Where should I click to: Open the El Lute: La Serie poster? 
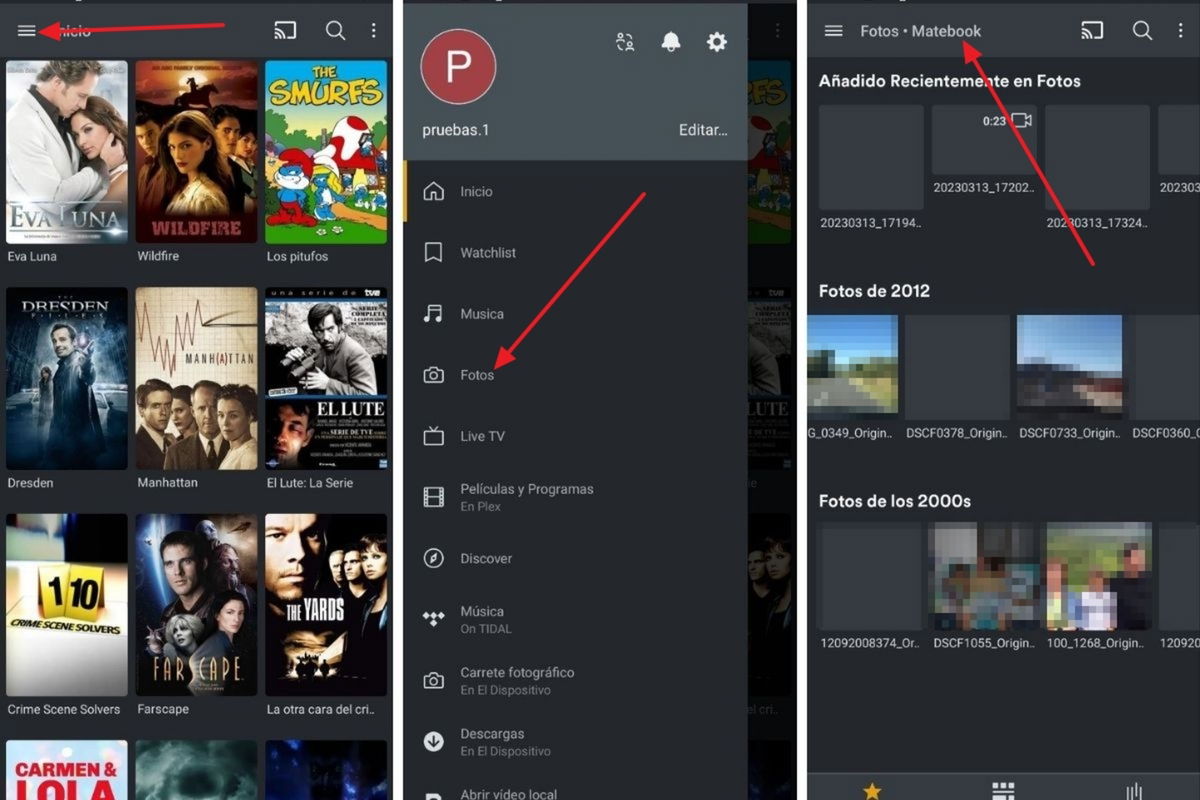tap(326, 379)
